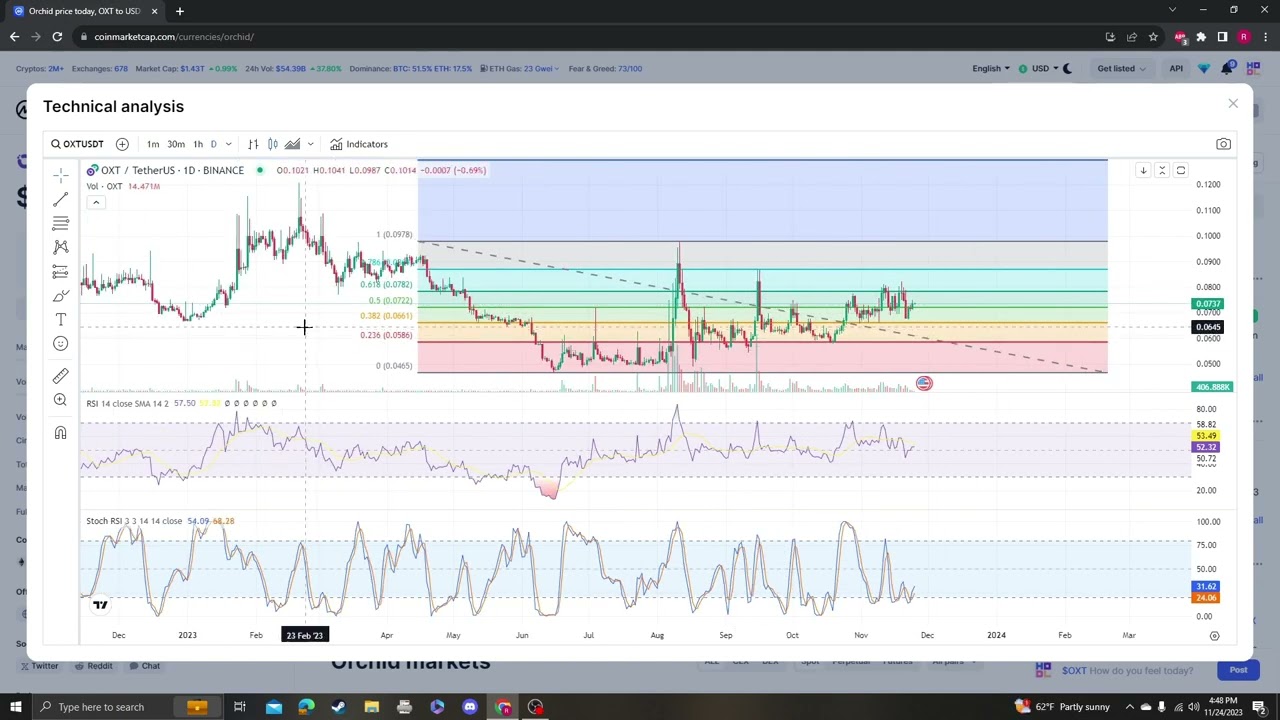Go back in the browser
Image resolution: width=1280 pixels, height=720 pixels.
(x=14, y=37)
